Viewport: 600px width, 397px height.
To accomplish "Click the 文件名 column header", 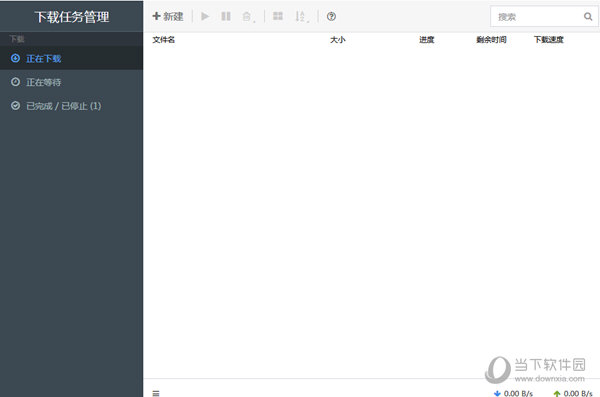I will (164, 40).
